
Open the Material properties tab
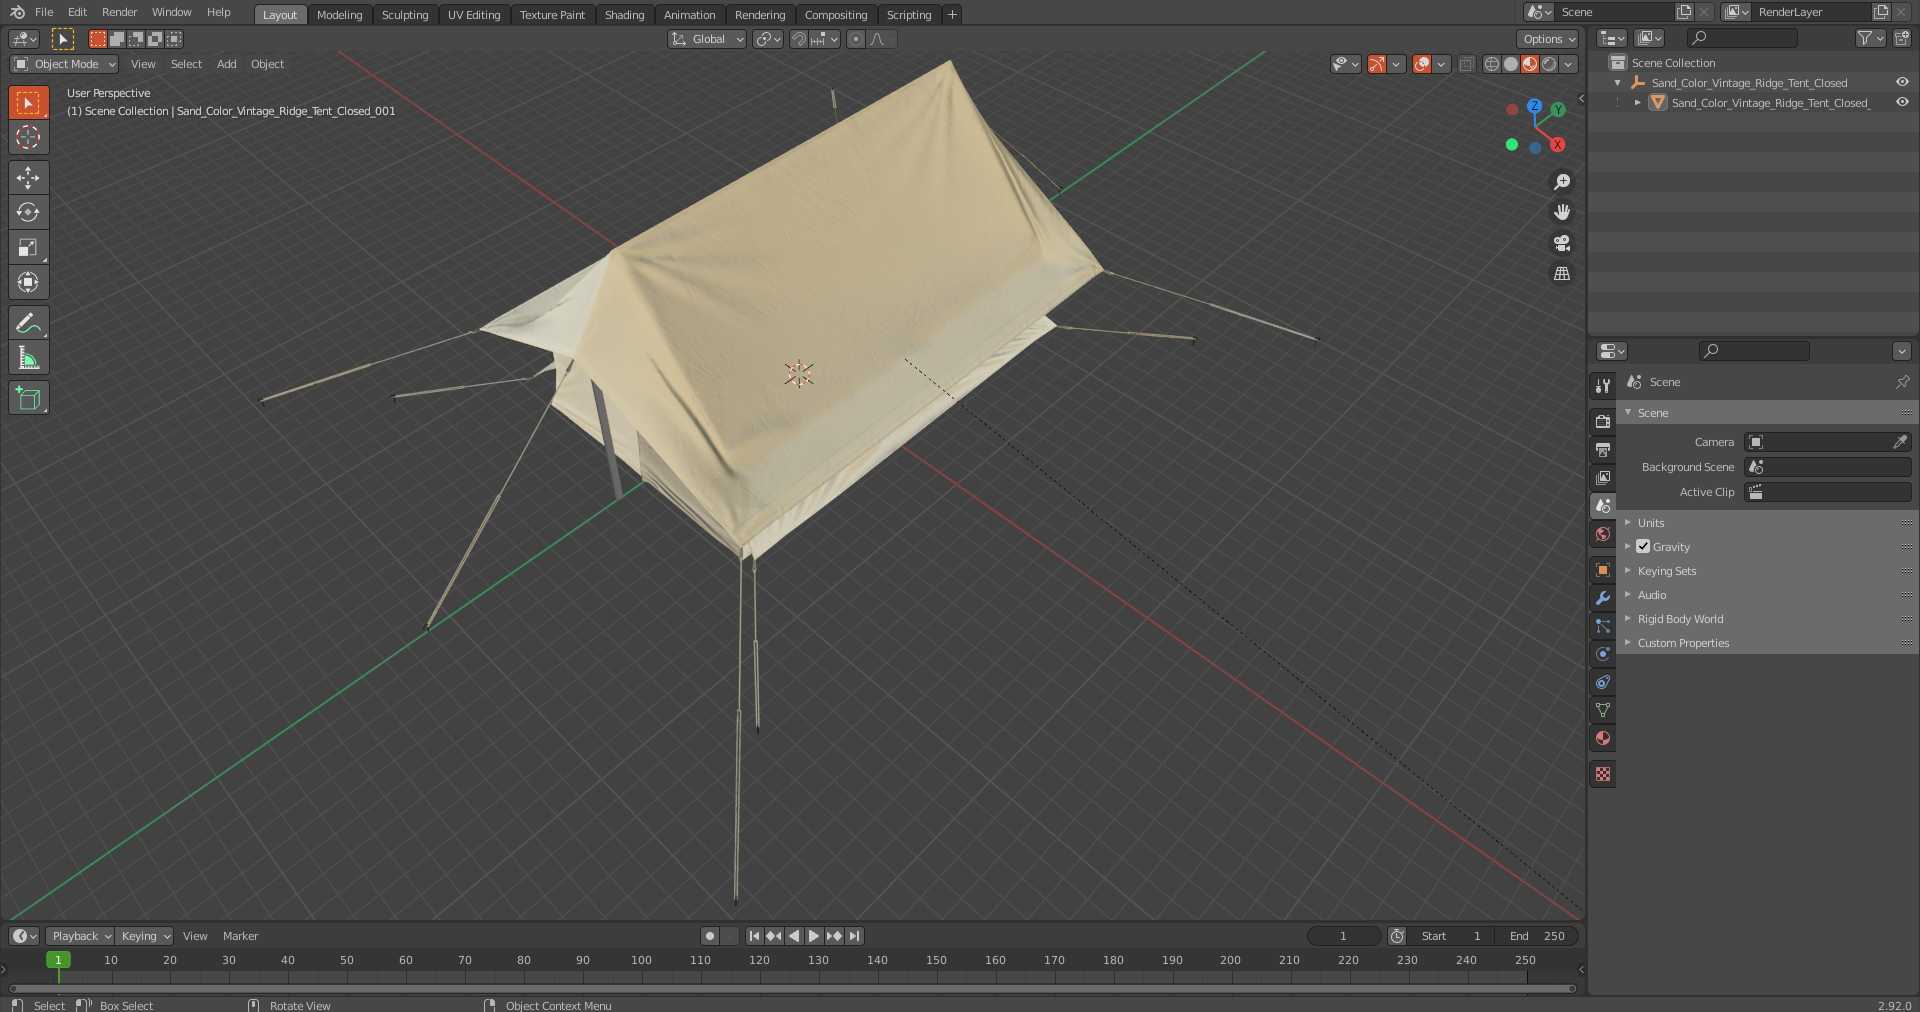tap(1603, 738)
